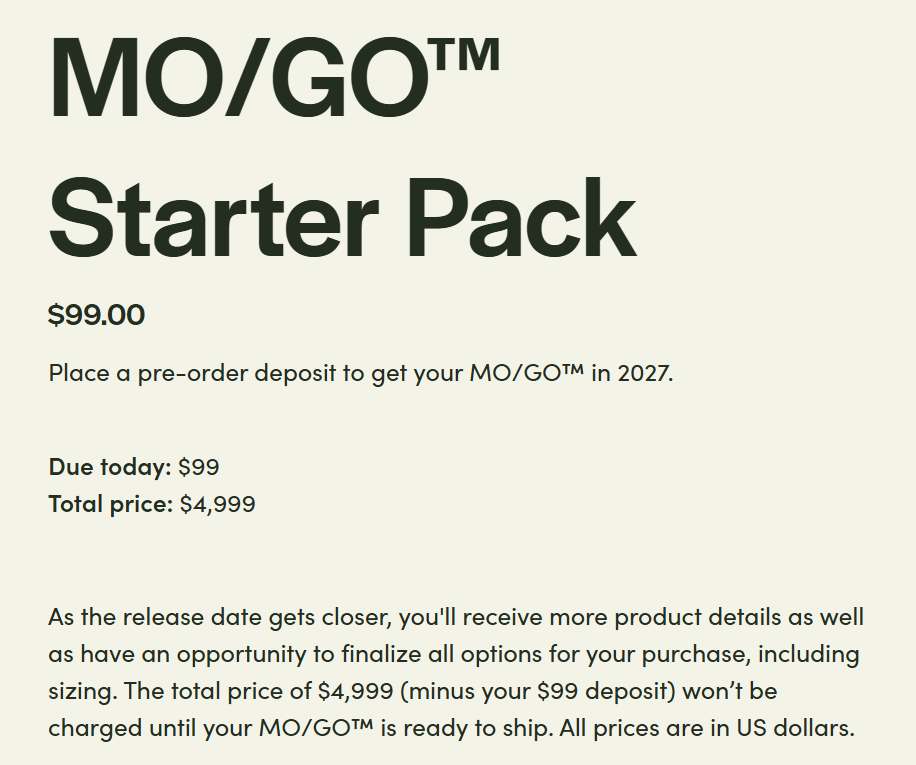Click the $99 amount after Due today

tap(199, 466)
